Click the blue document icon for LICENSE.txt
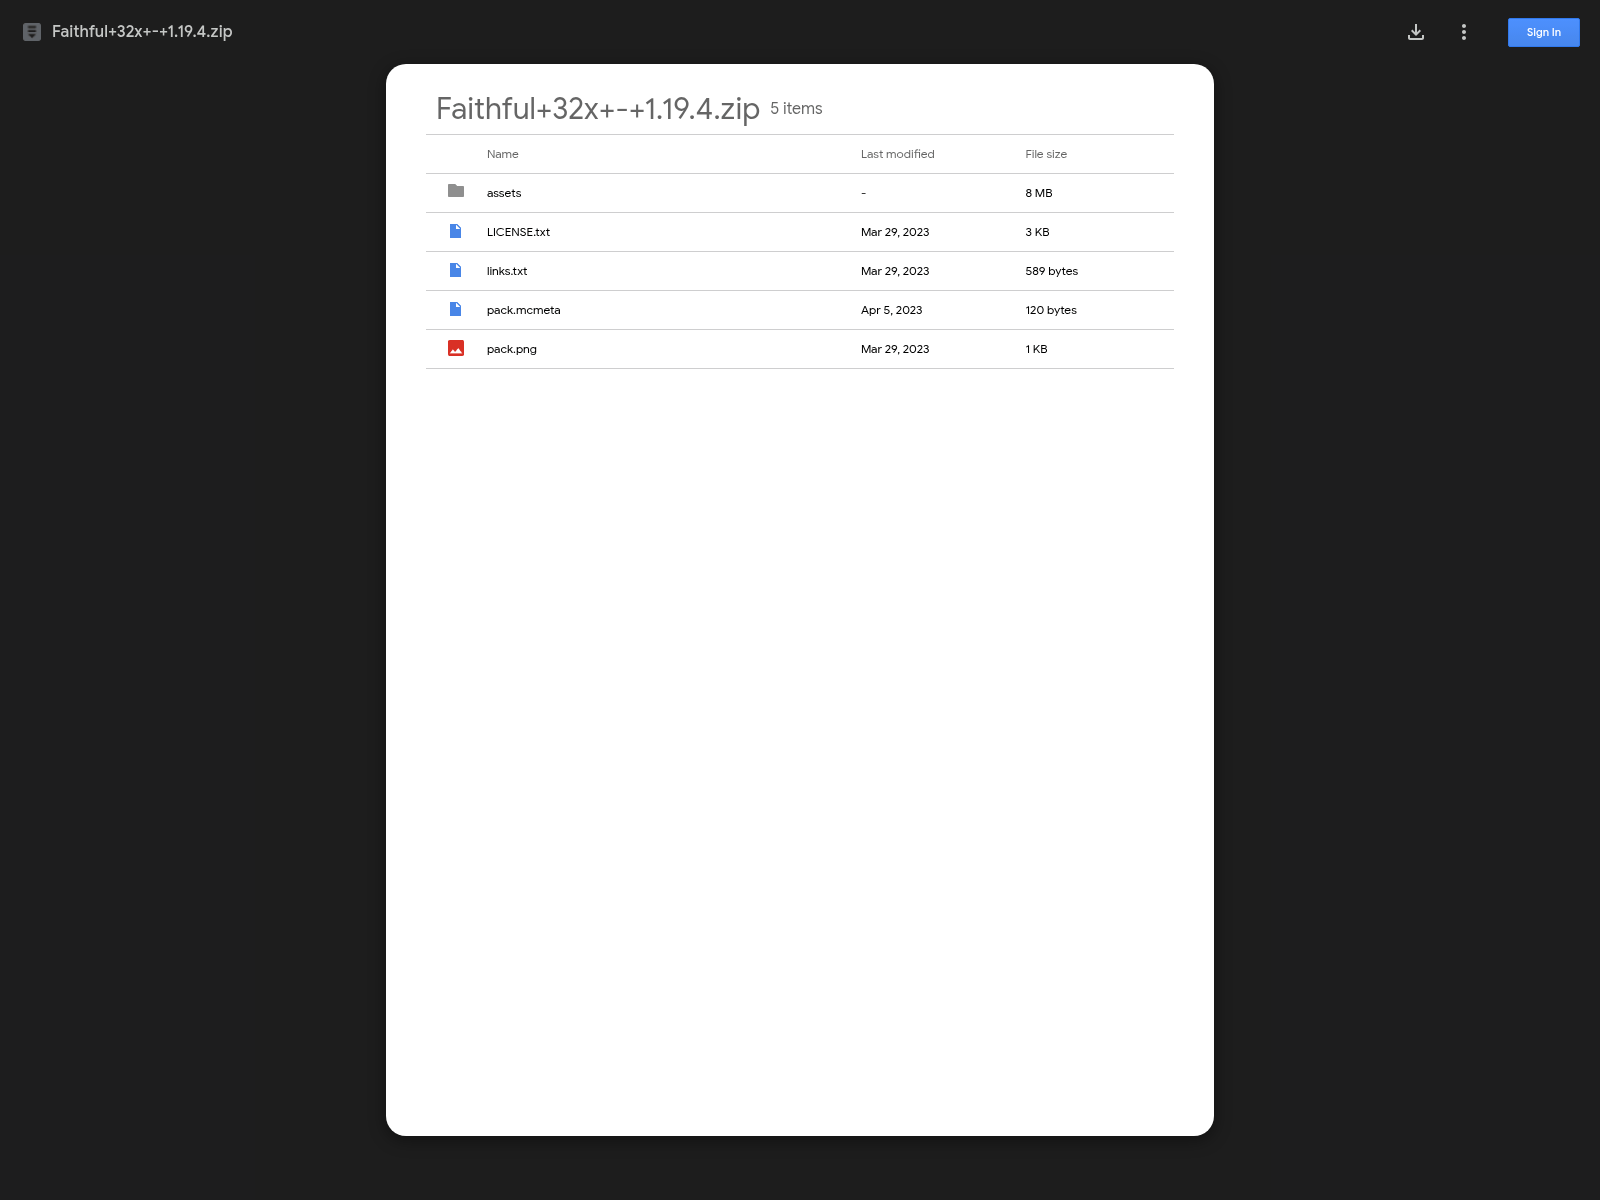 pyautogui.click(x=456, y=231)
